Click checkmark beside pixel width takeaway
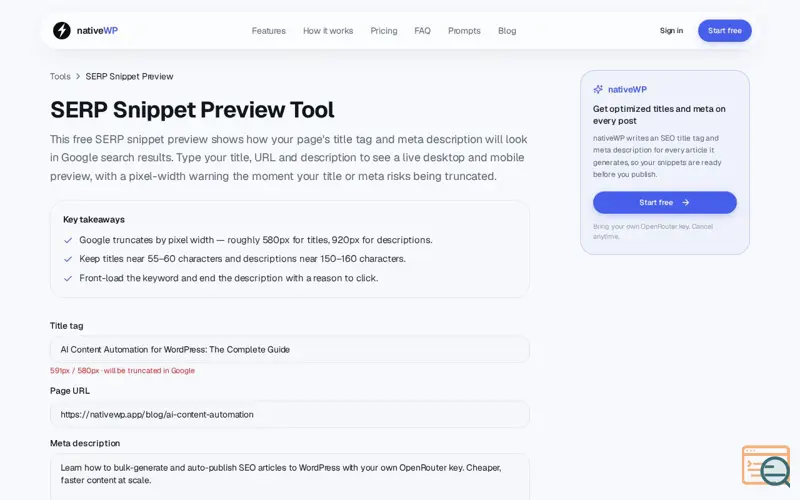This screenshot has height=500, width=800. [68, 240]
